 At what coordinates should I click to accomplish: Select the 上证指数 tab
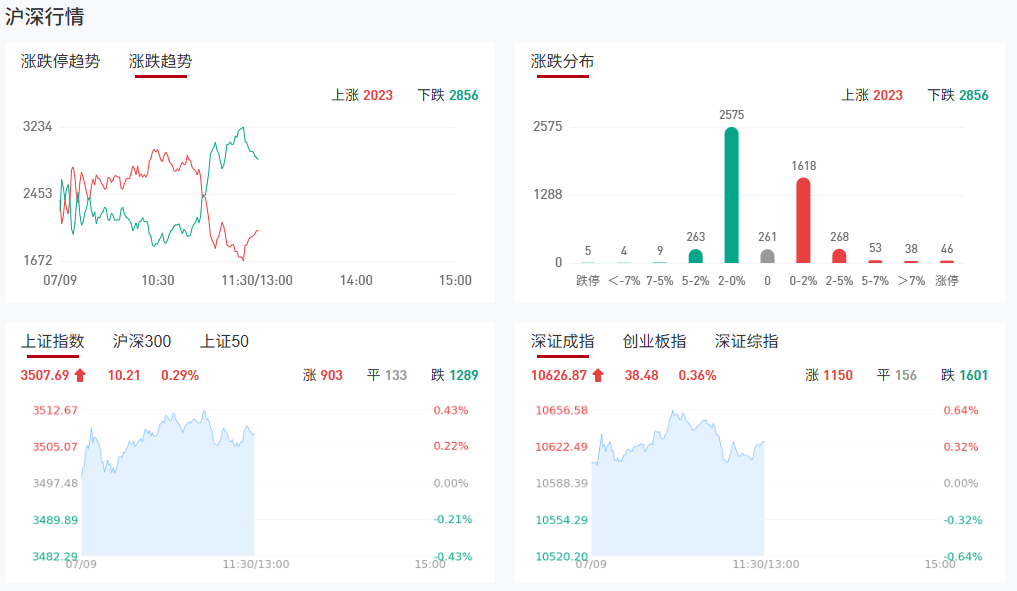pos(53,341)
